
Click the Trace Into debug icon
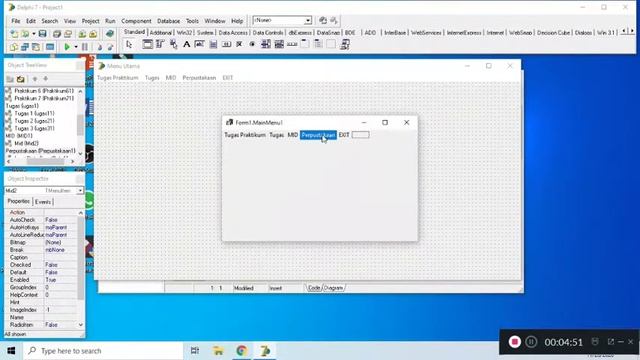pyautogui.click(x=99, y=47)
